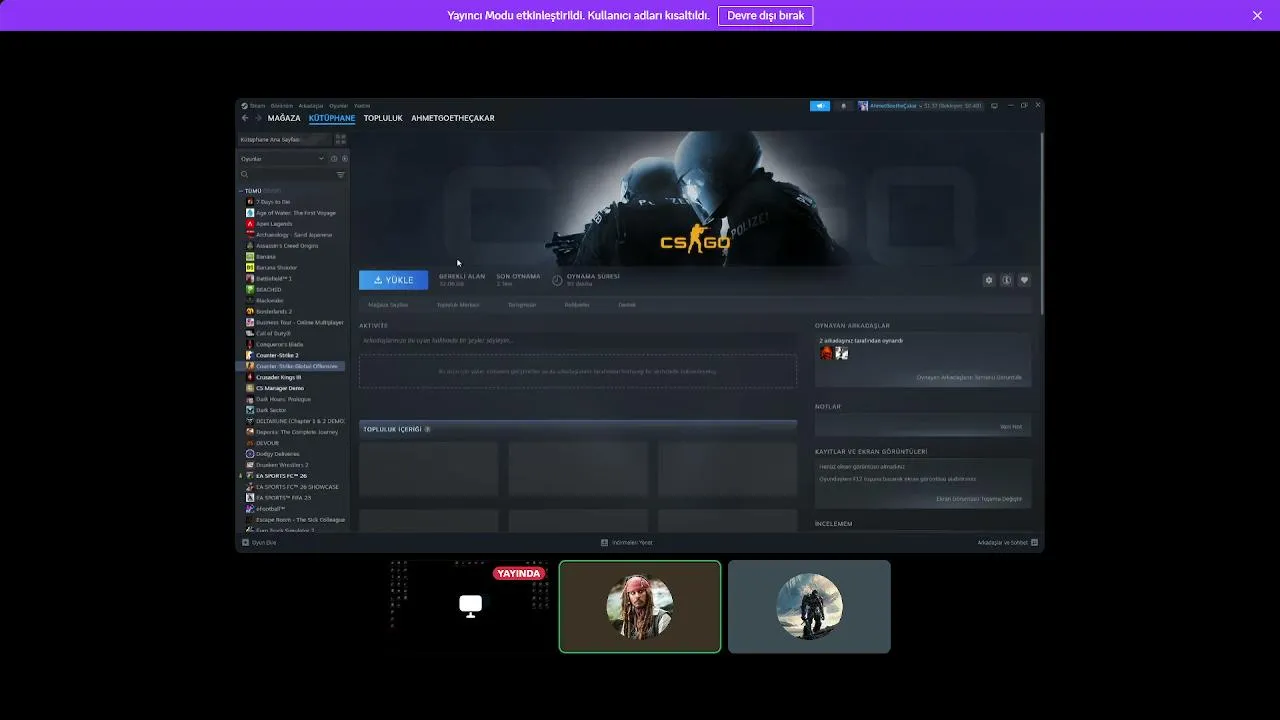Screen dimensions: 1280x720
Task: Open the Arkadaşlar menu
Action: tap(311, 105)
